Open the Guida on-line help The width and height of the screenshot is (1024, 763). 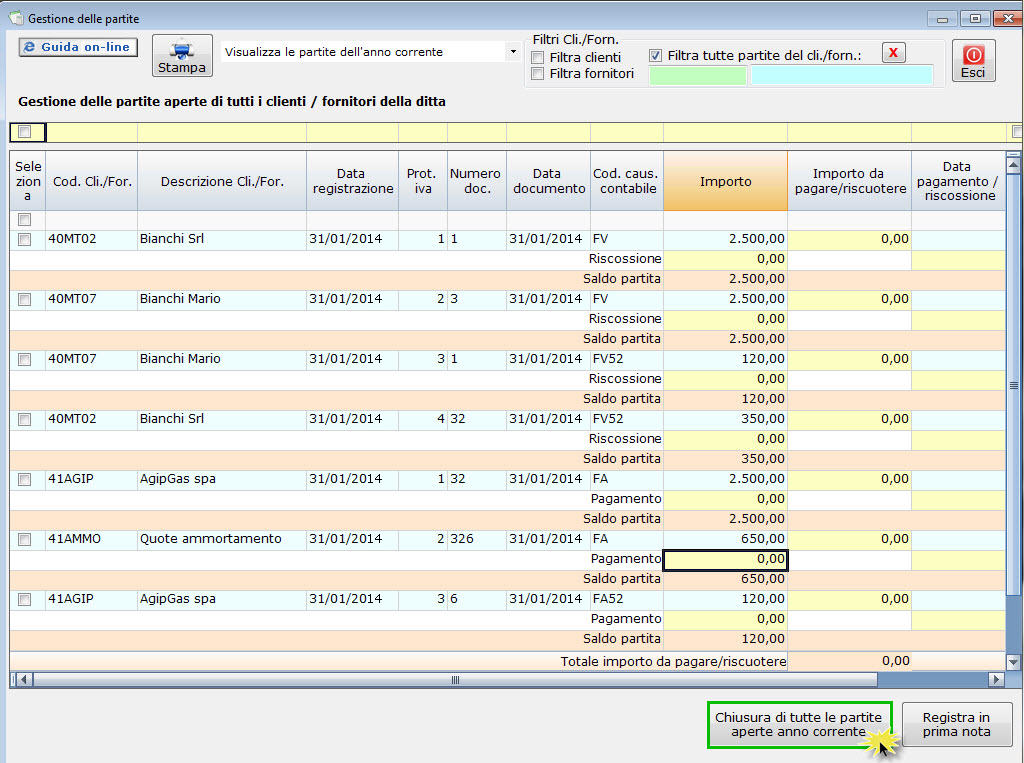coord(78,47)
